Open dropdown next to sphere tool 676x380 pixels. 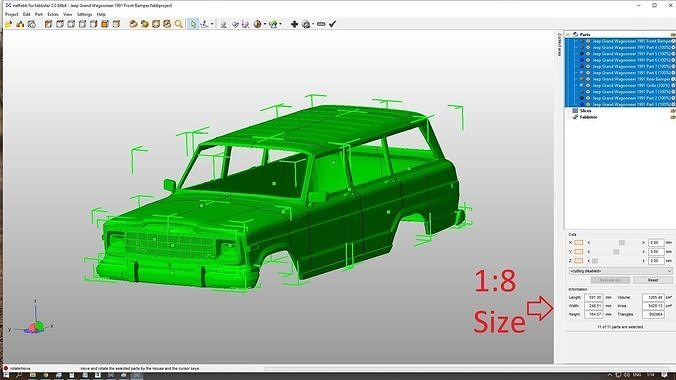click(x=265, y=24)
